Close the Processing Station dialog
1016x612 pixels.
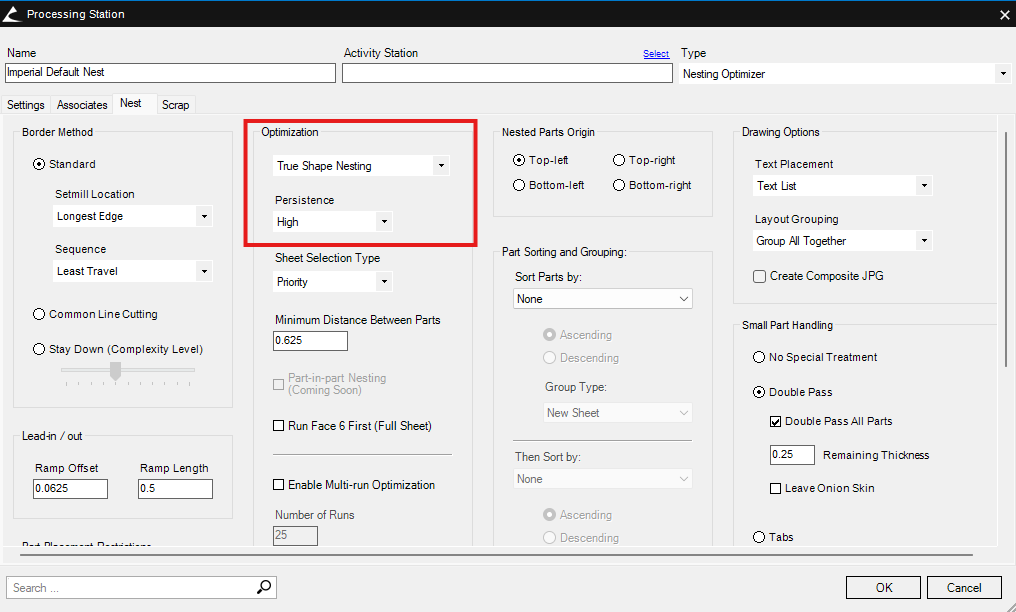pos(1004,14)
